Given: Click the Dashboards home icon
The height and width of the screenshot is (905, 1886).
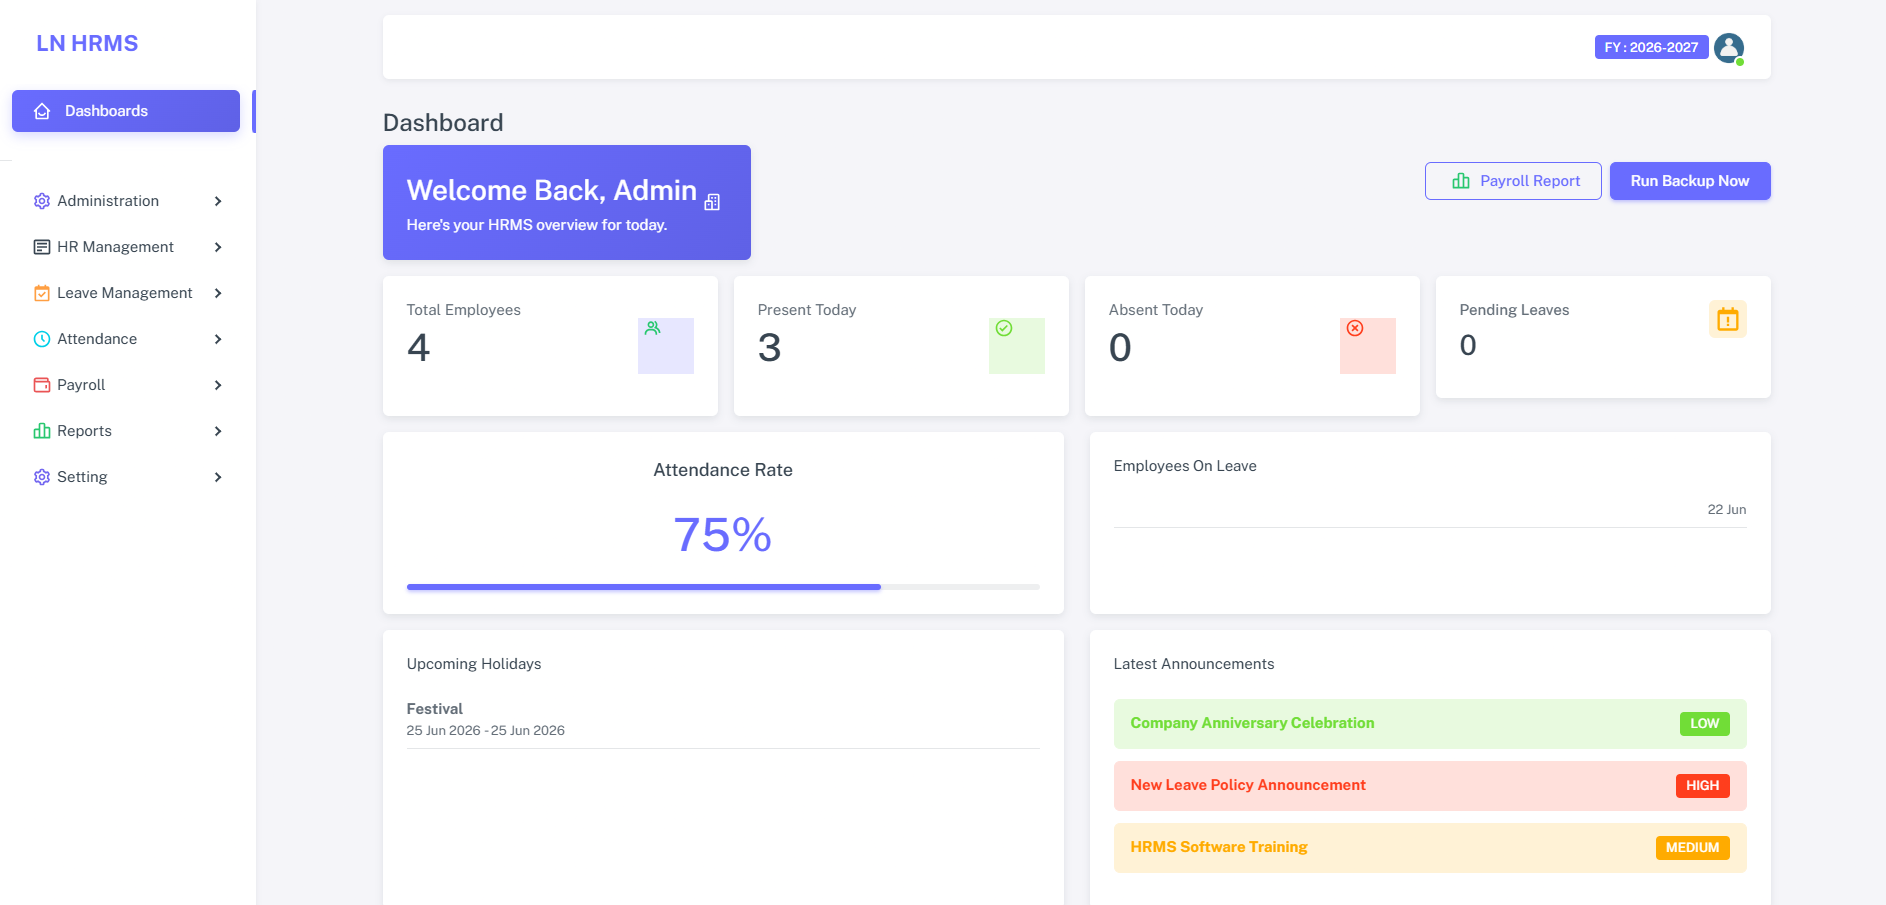Looking at the screenshot, I should [42, 111].
